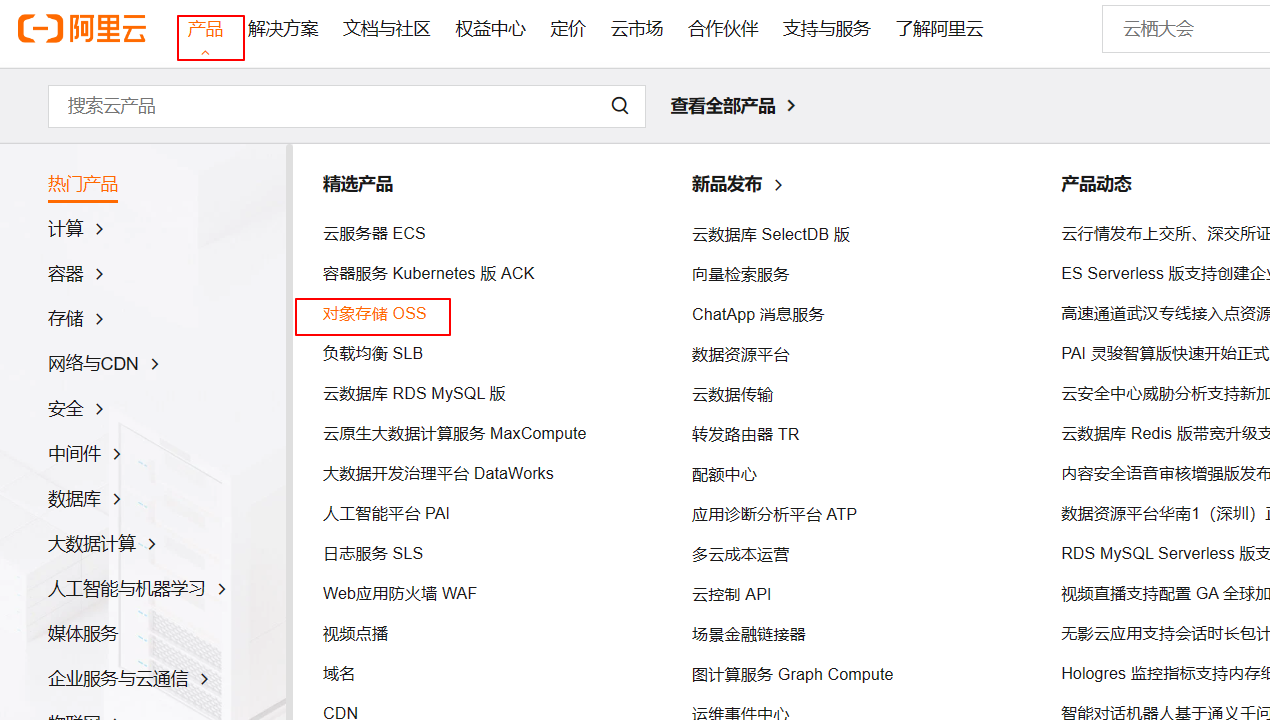Open the 解决方案 menu item
The image size is (1270, 720).
283,29
